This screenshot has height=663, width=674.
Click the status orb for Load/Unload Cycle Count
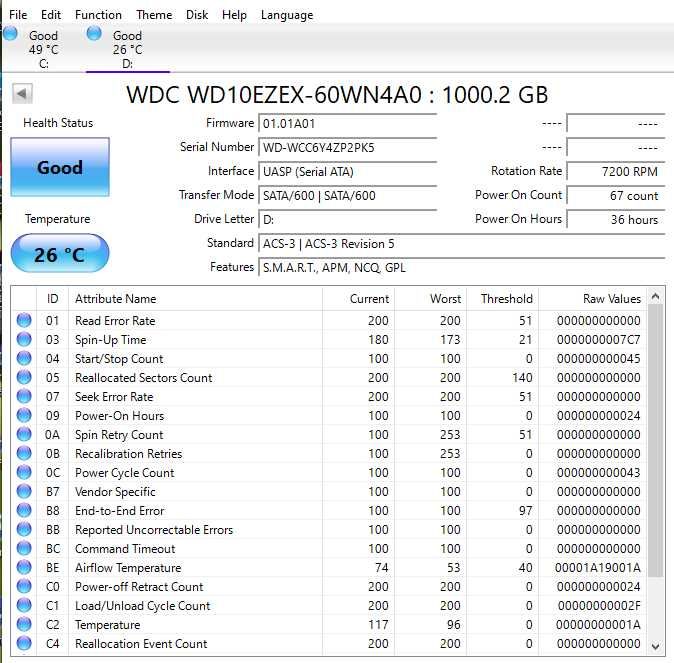click(24, 605)
